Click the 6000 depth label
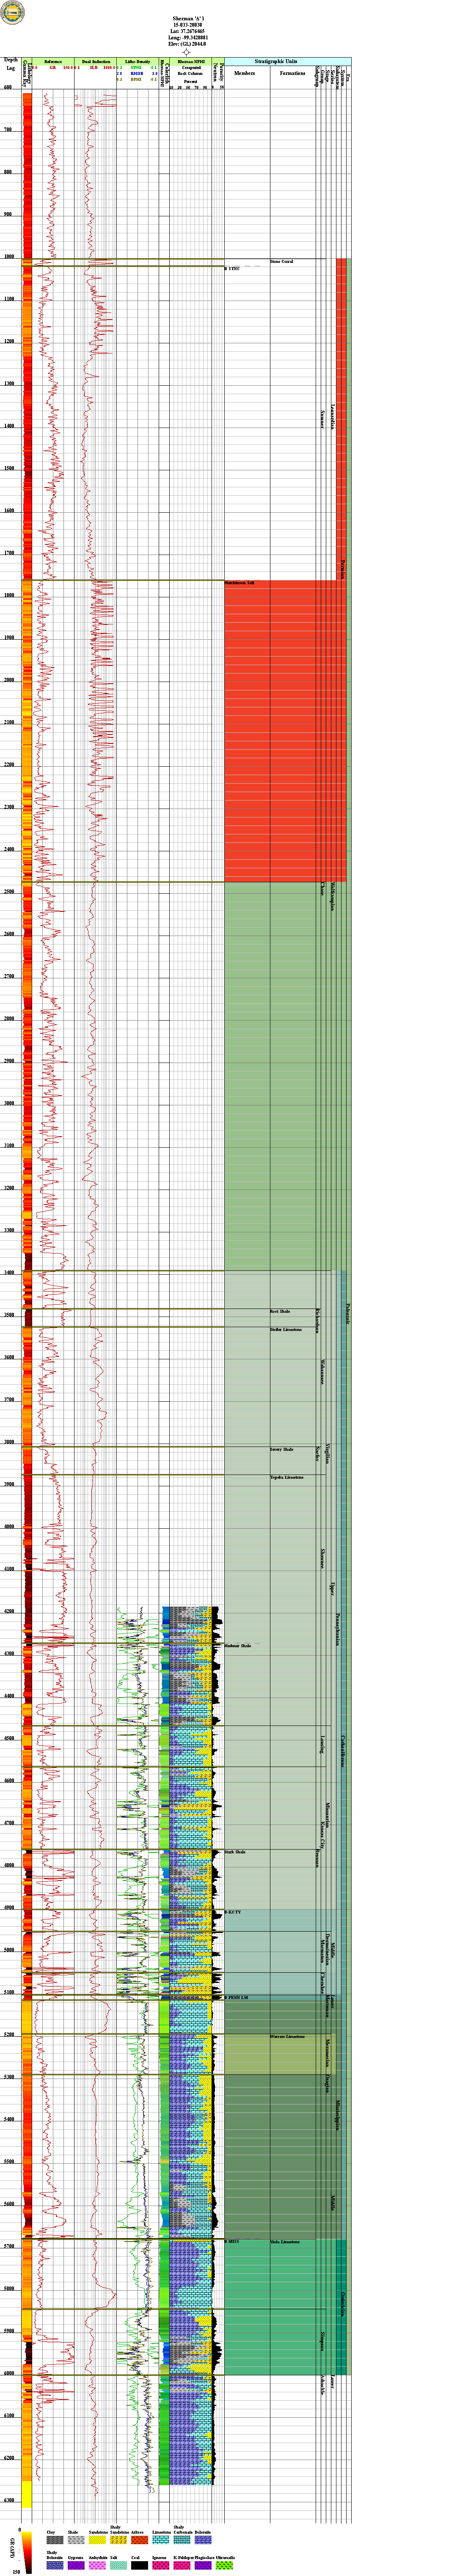Viewport: 457px width, 2576px height. pos(9,2374)
